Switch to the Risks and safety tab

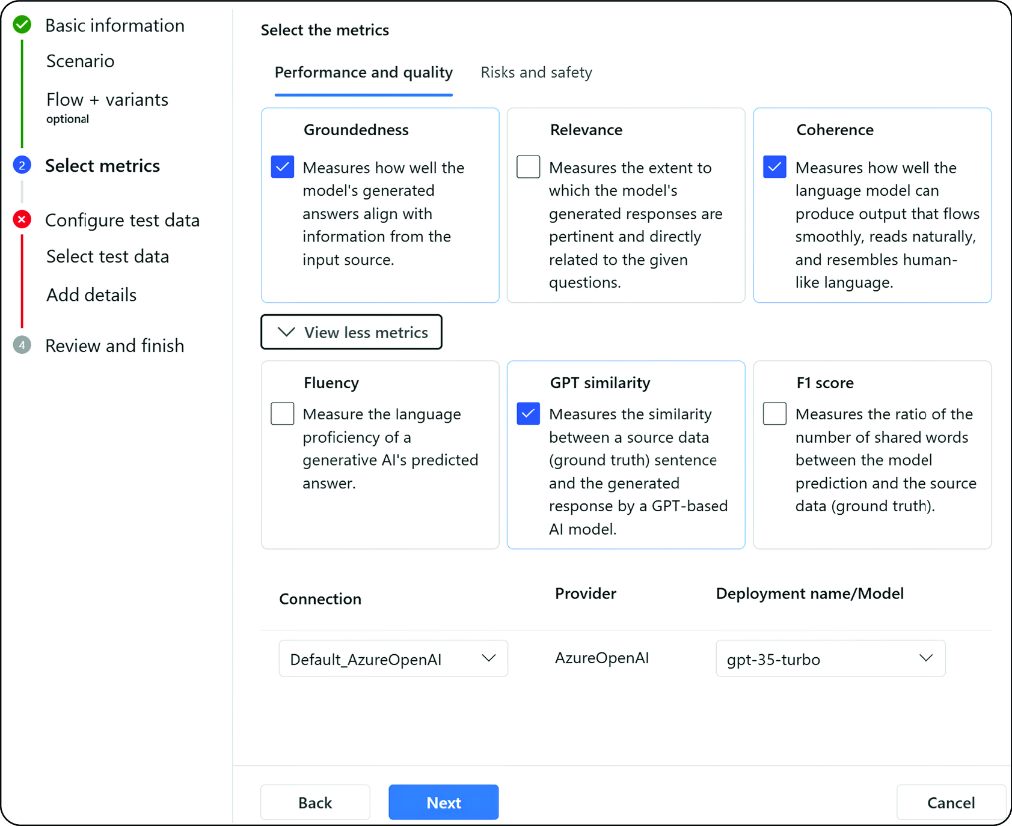tap(536, 72)
